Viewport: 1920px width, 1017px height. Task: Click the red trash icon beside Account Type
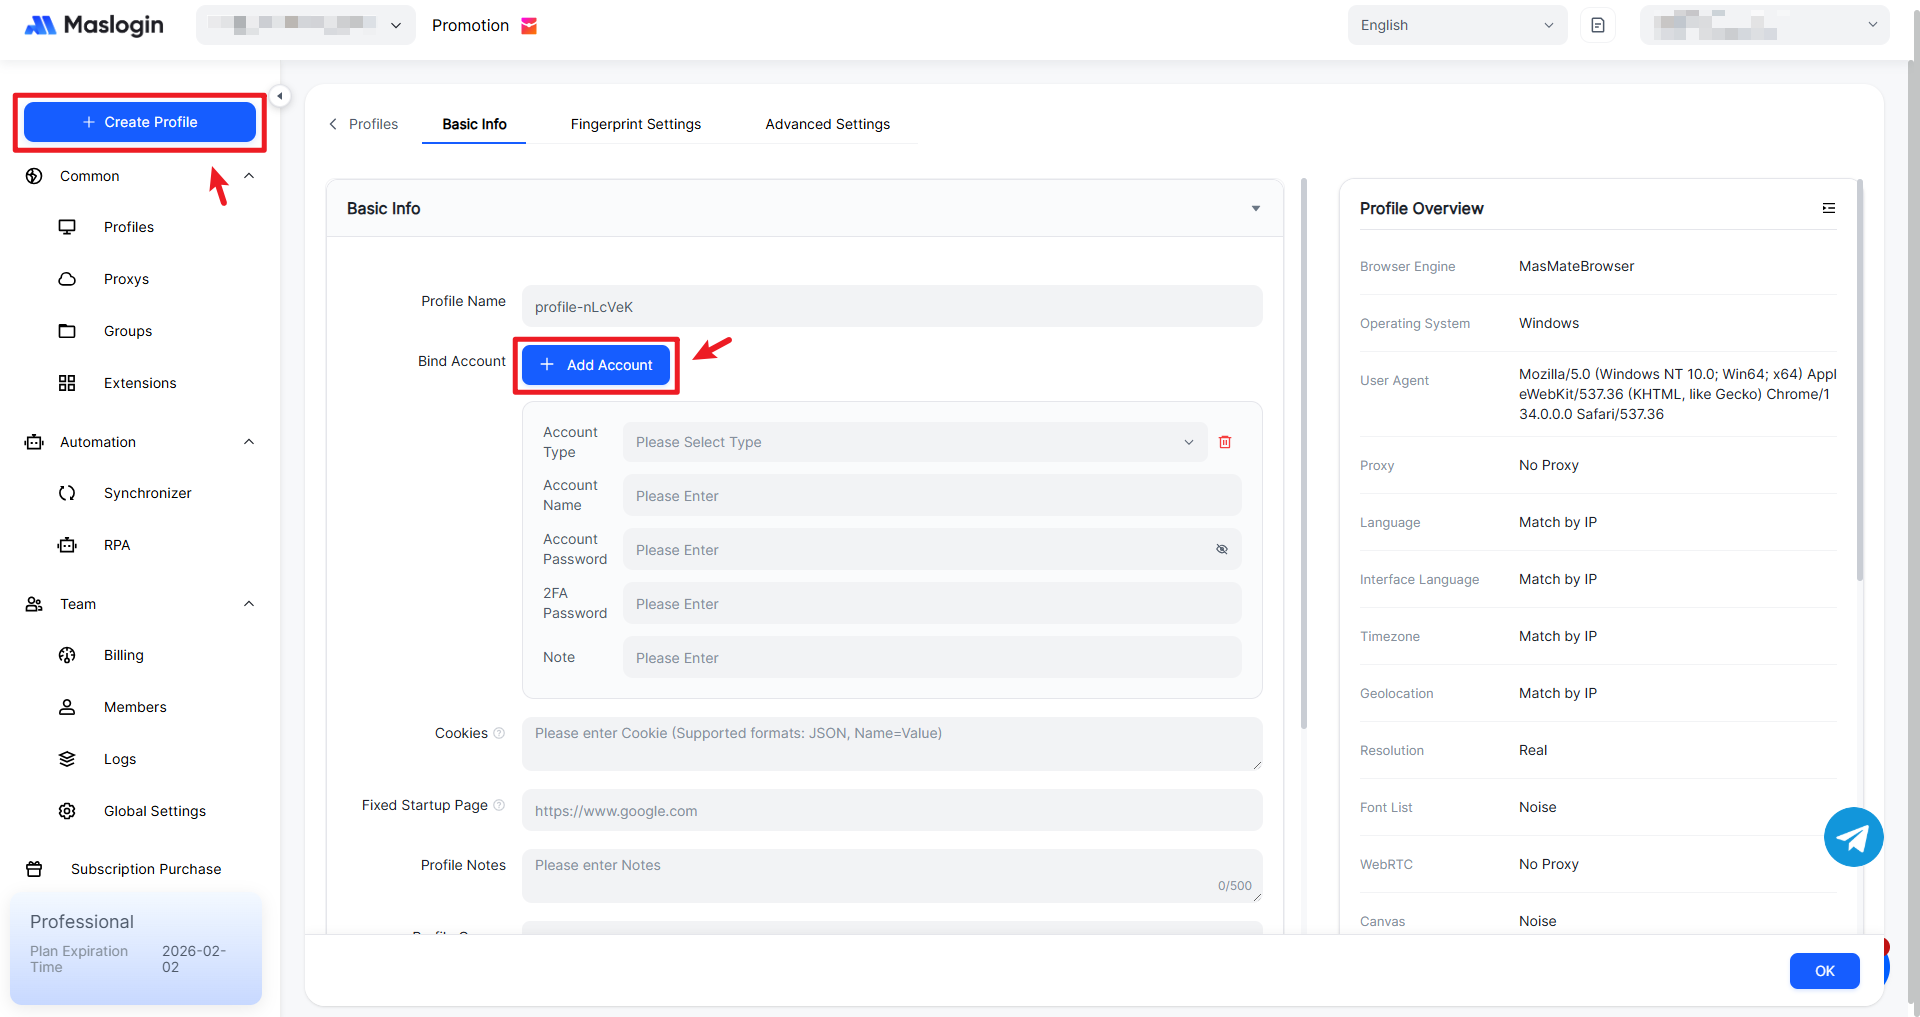coord(1225,442)
